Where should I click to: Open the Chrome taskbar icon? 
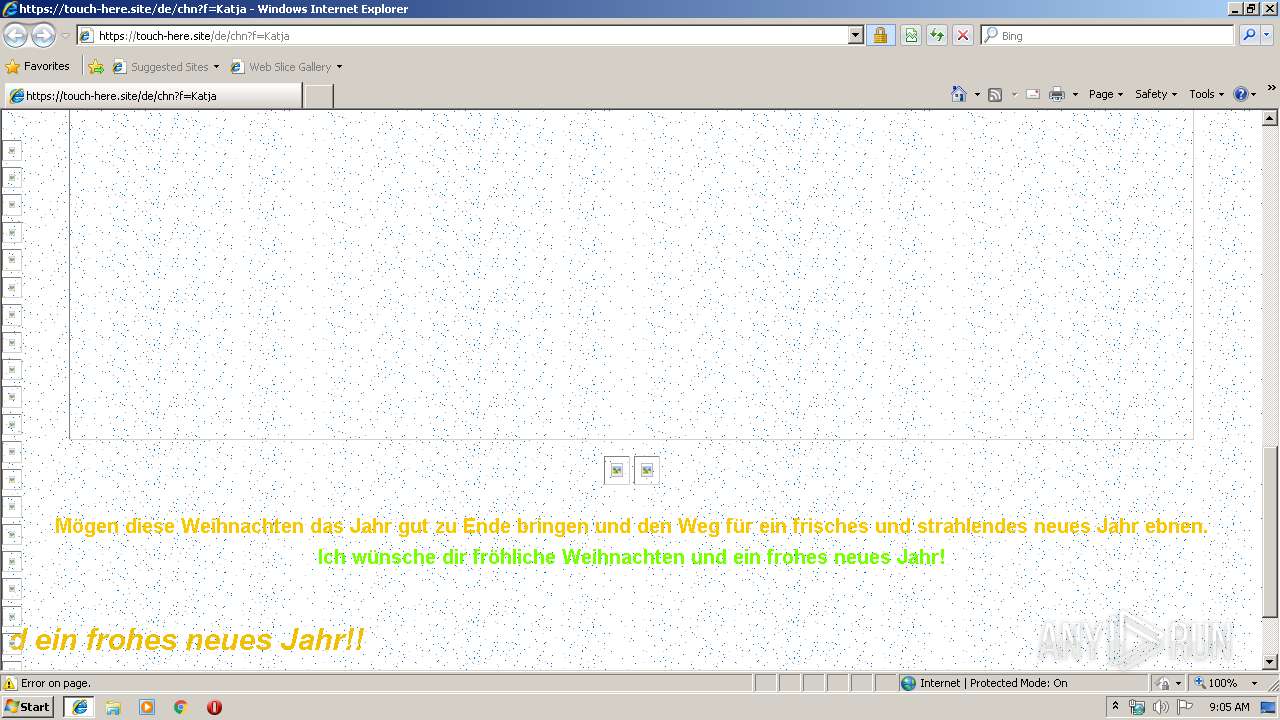(181, 707)
